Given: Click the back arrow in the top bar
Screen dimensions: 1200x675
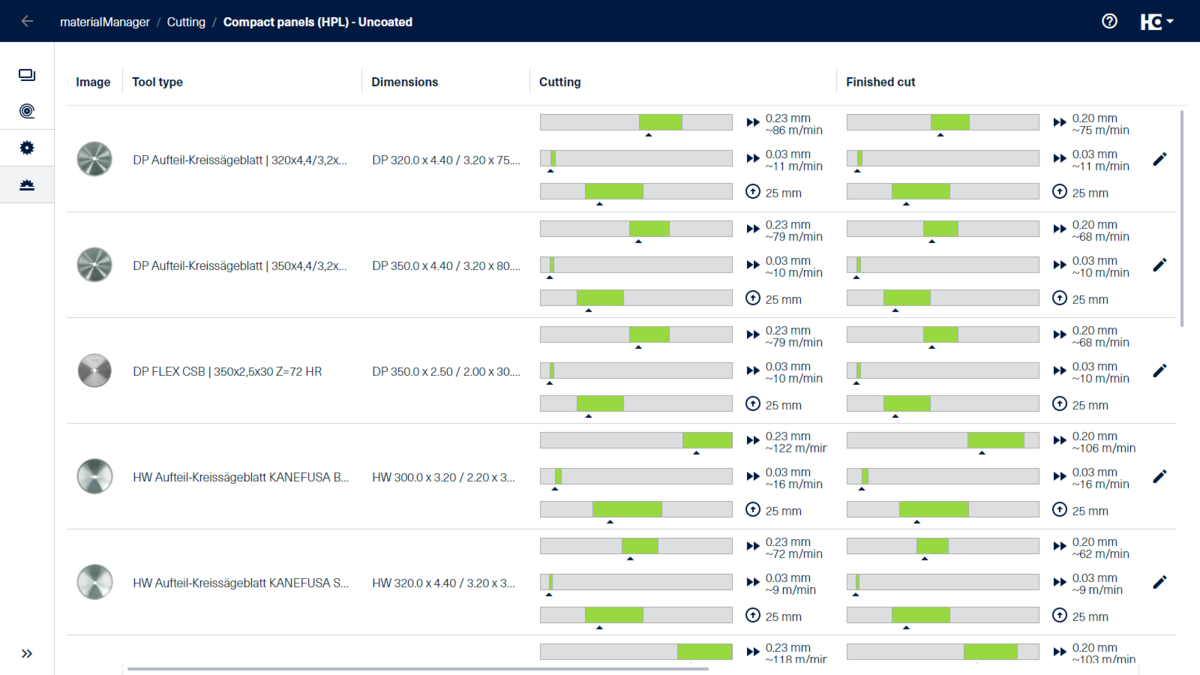Looking at the screenshot, I should (x=26, y=20).
